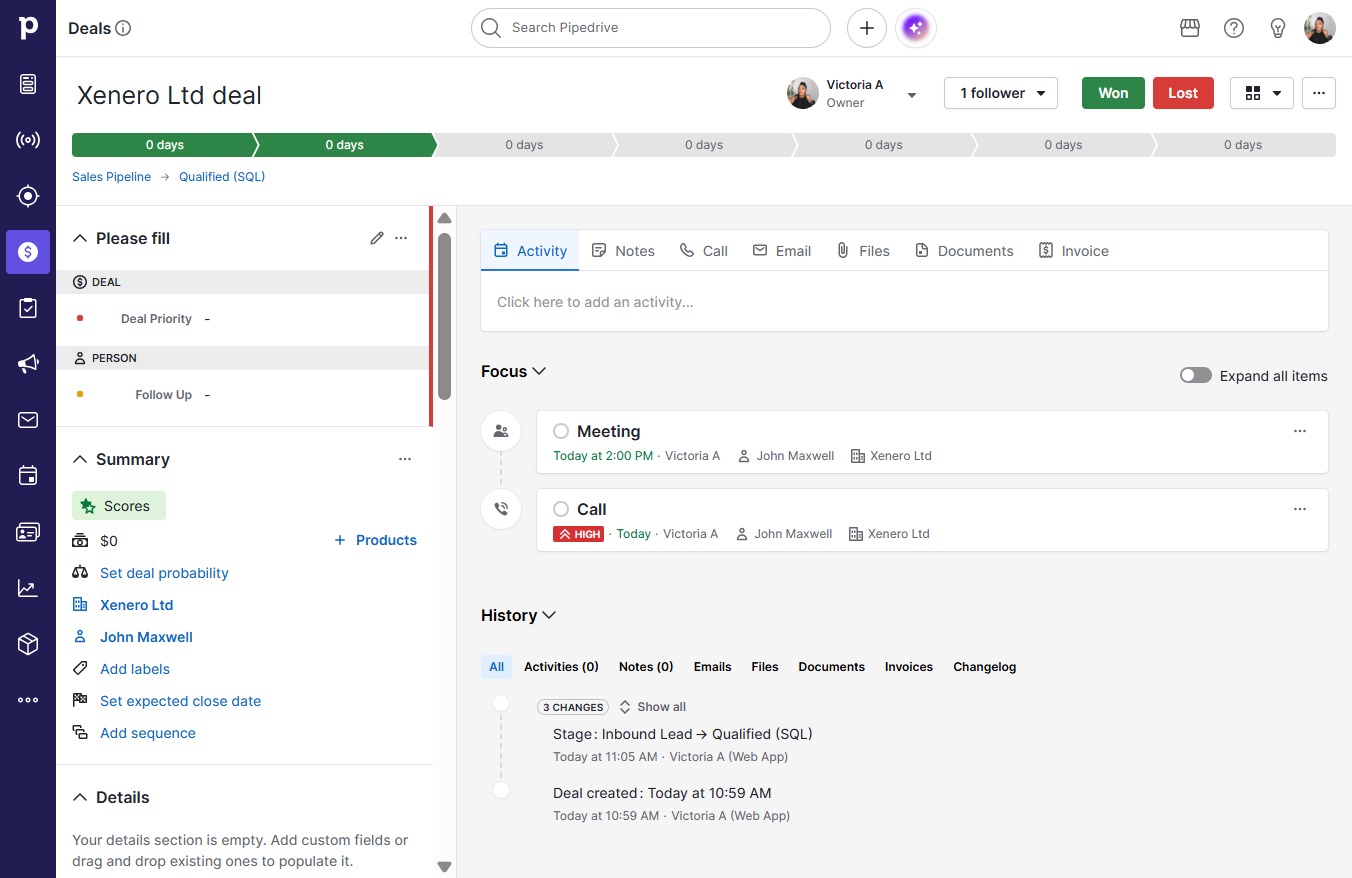1352x878 pixels.
Task: Collapse the Please fill section
Action: coord(80,238)
